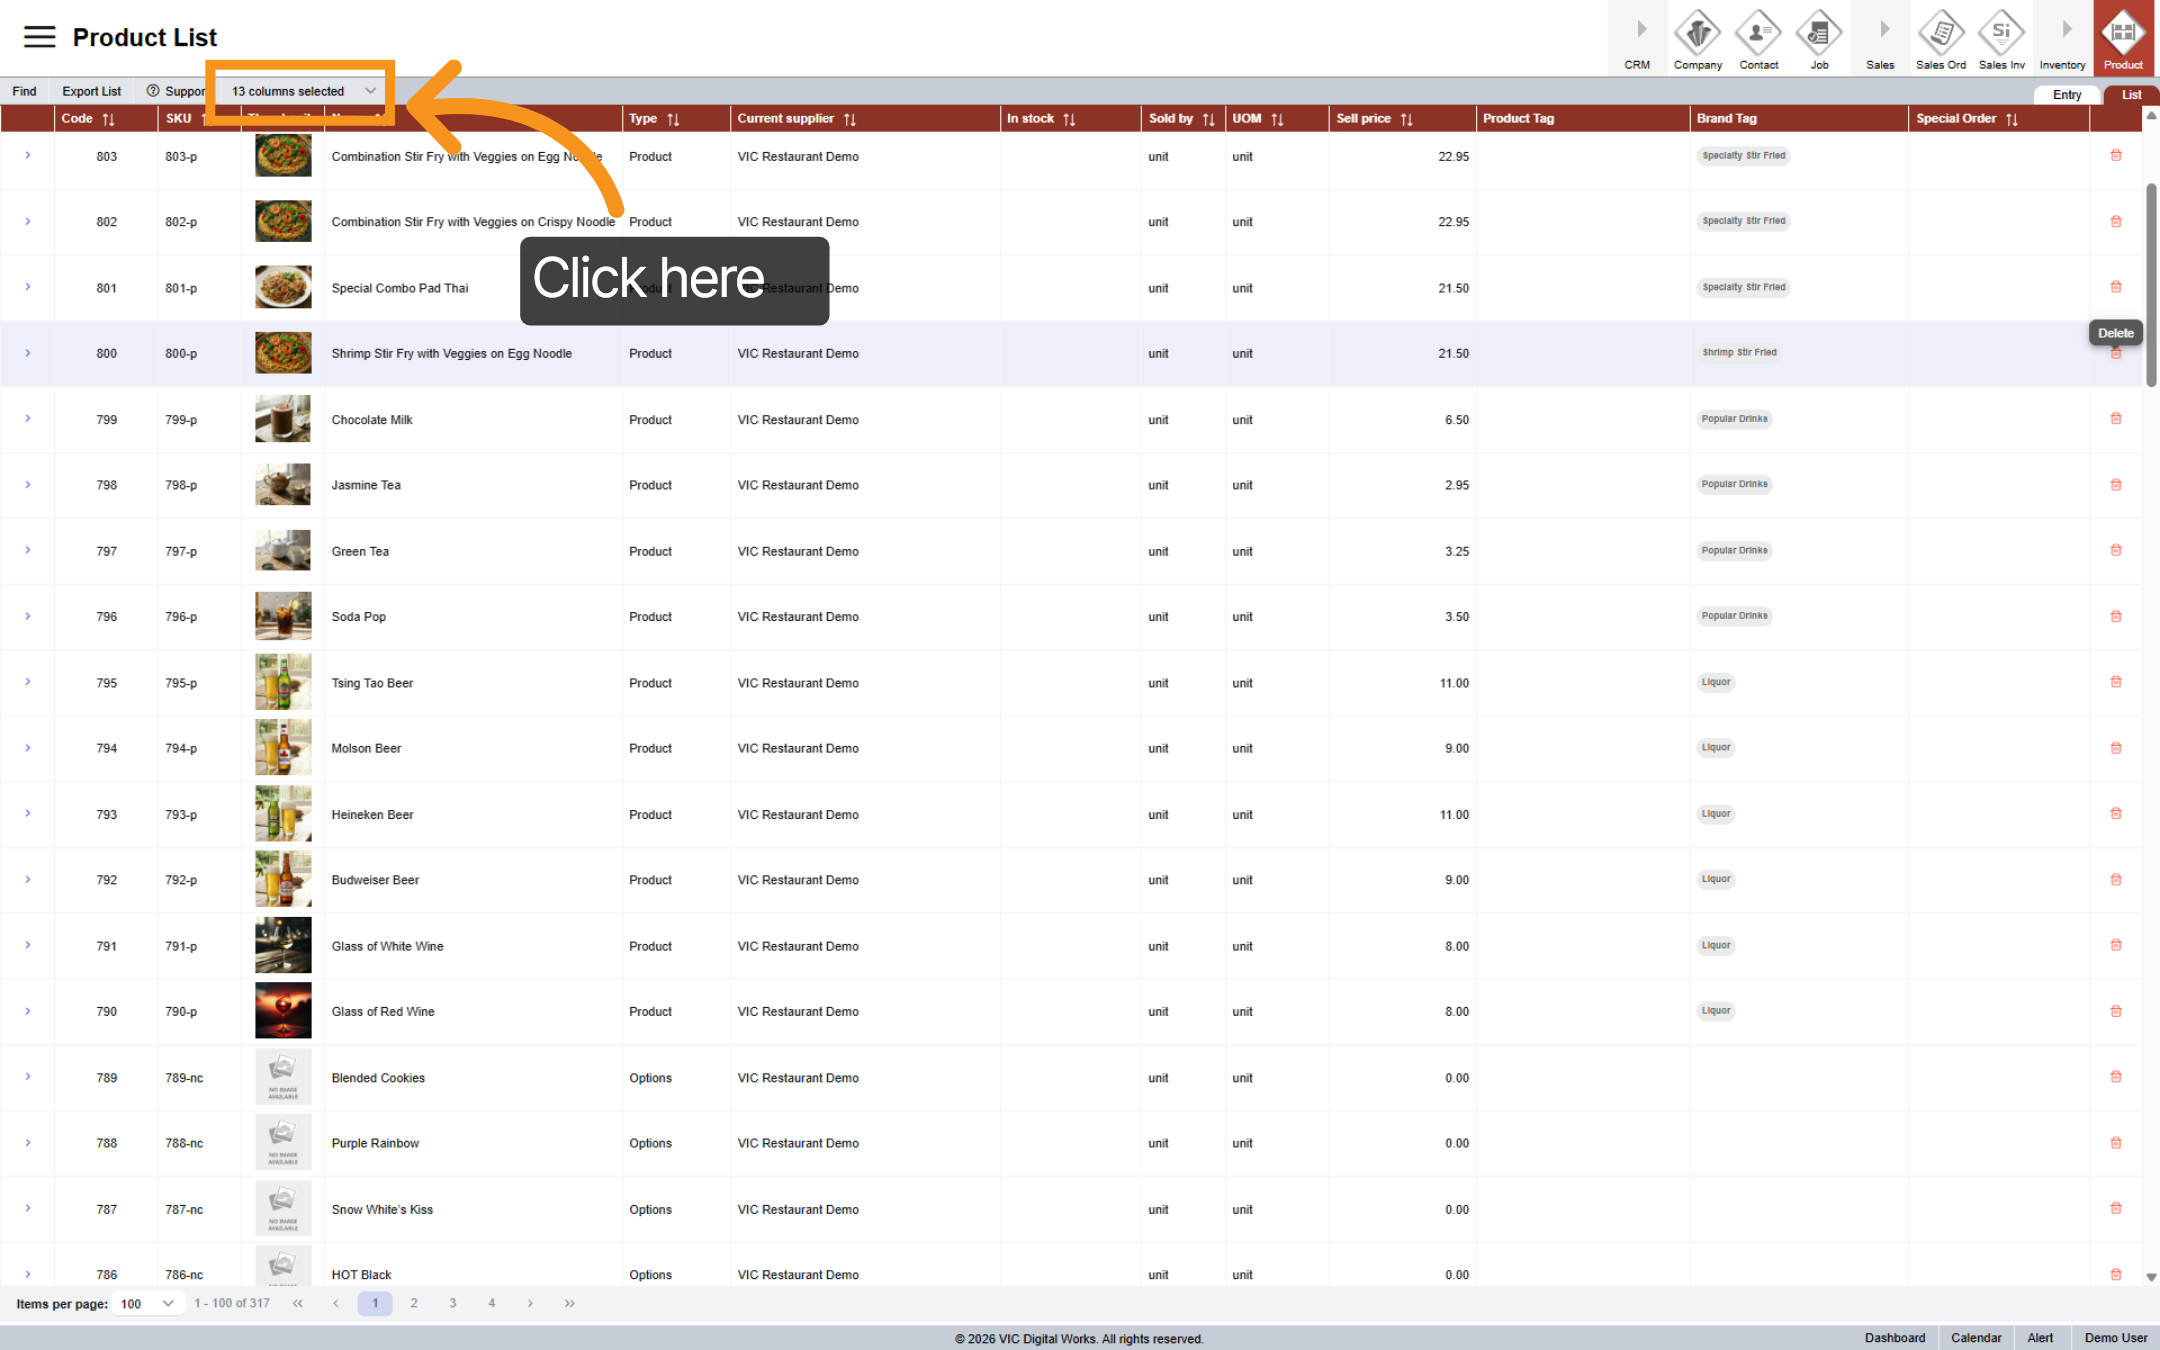Open the 13 columns selected dropdown
2160x1350 pixels.
click(x=298, y=90)
